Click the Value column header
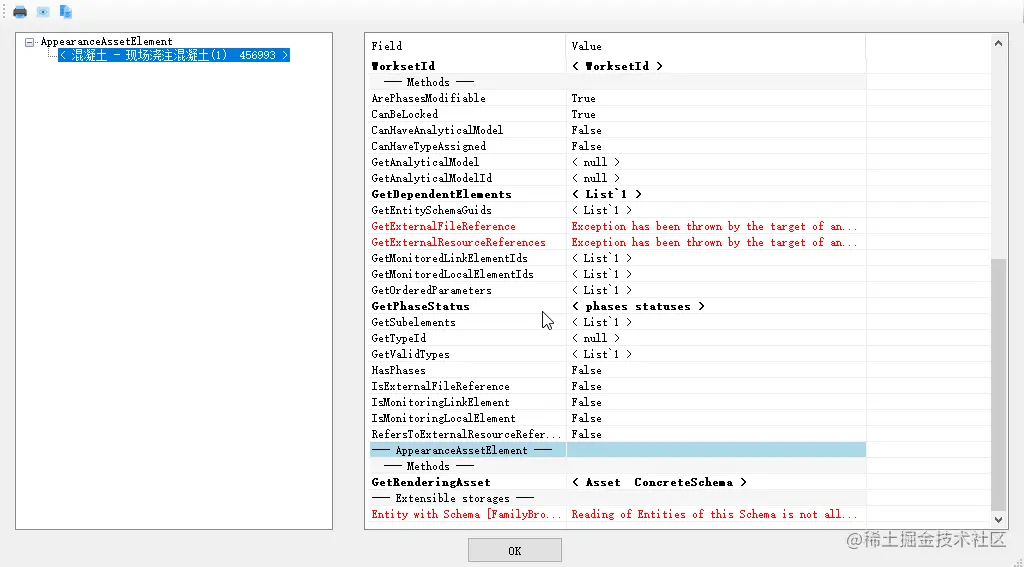 (586, 46)
